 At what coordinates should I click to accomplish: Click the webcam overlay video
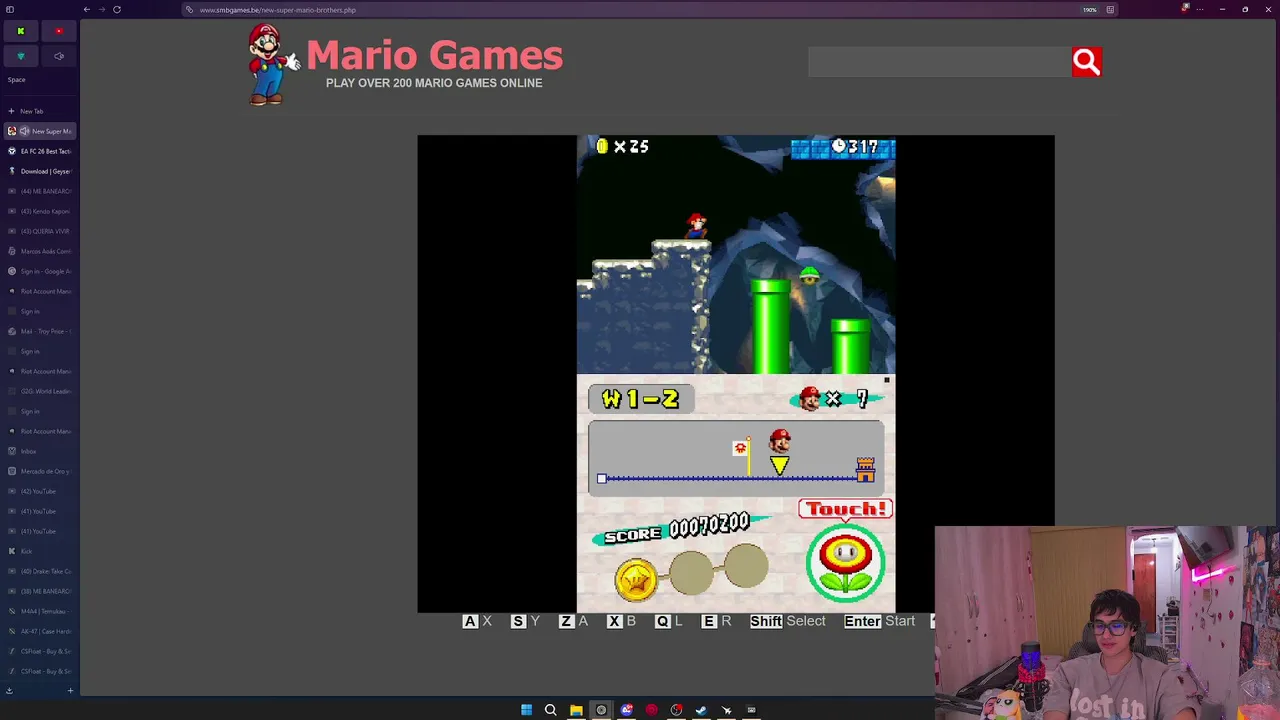point(1107,623)
